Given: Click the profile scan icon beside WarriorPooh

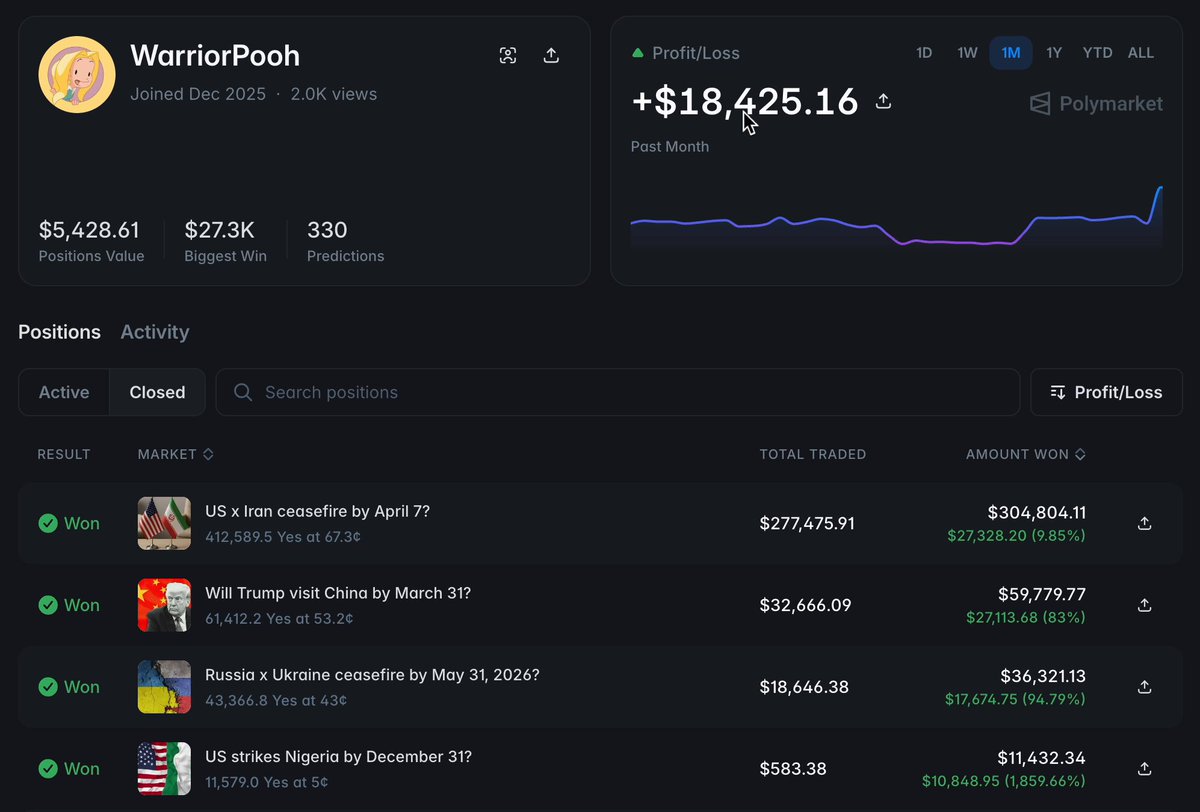Looking at the screenshot, I should point(508,55).
